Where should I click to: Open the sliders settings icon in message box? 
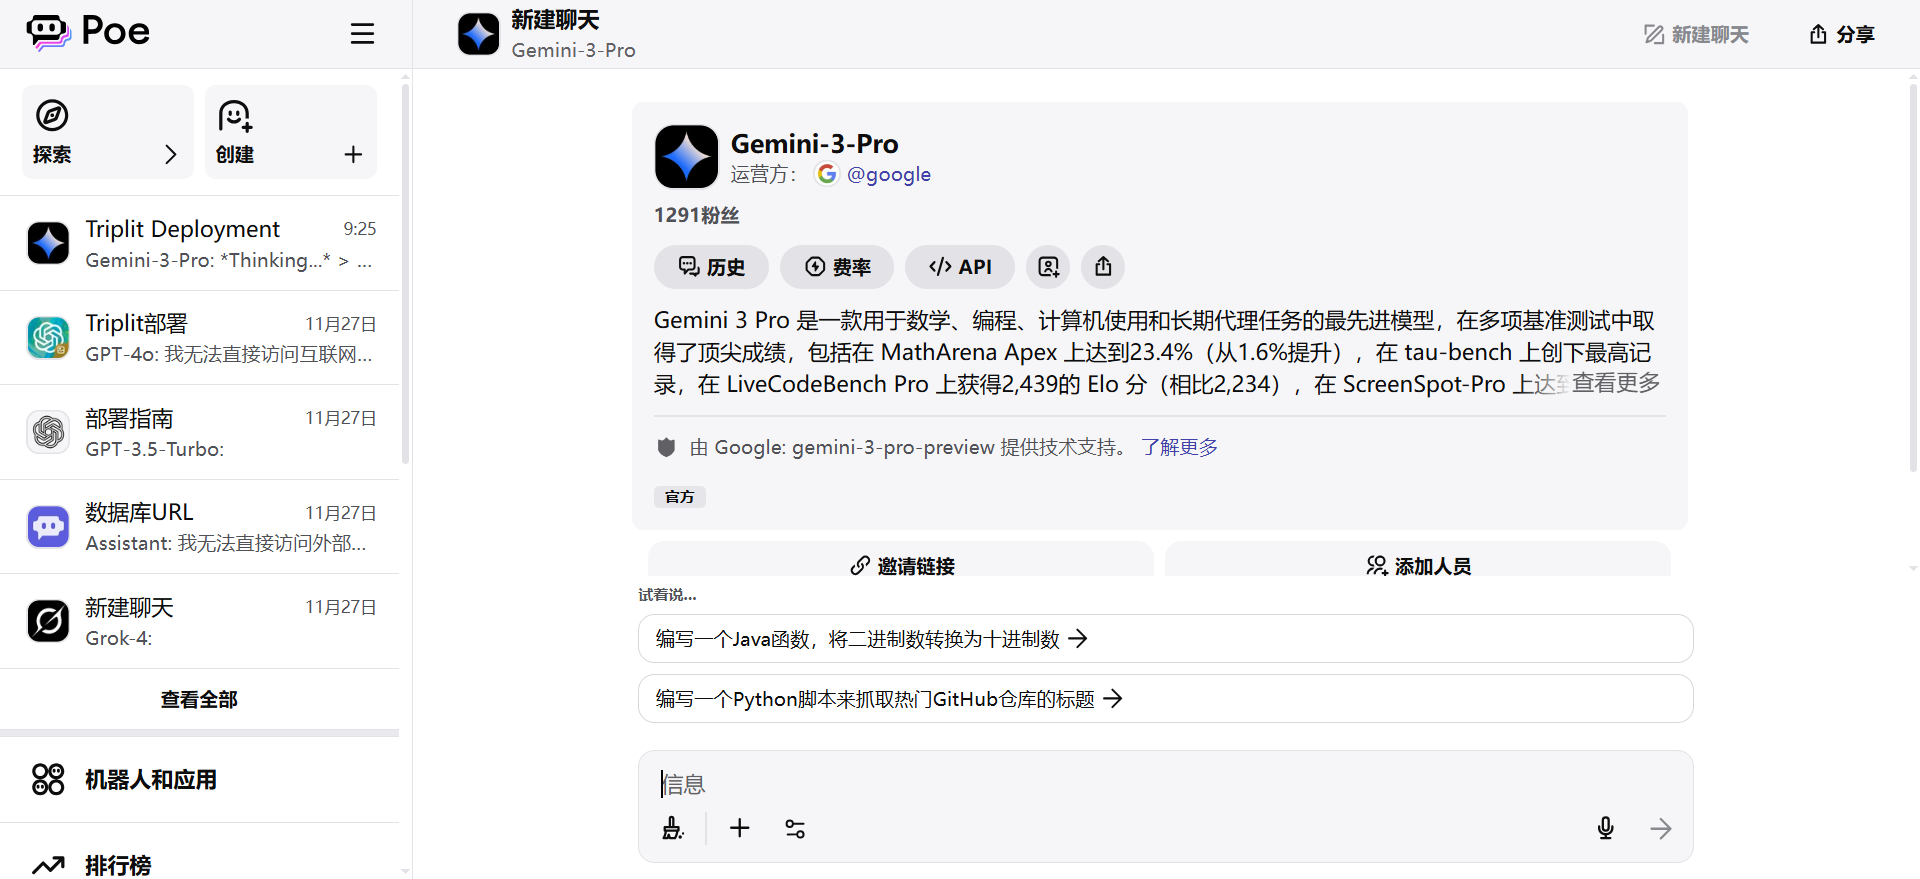click(795, 828)
